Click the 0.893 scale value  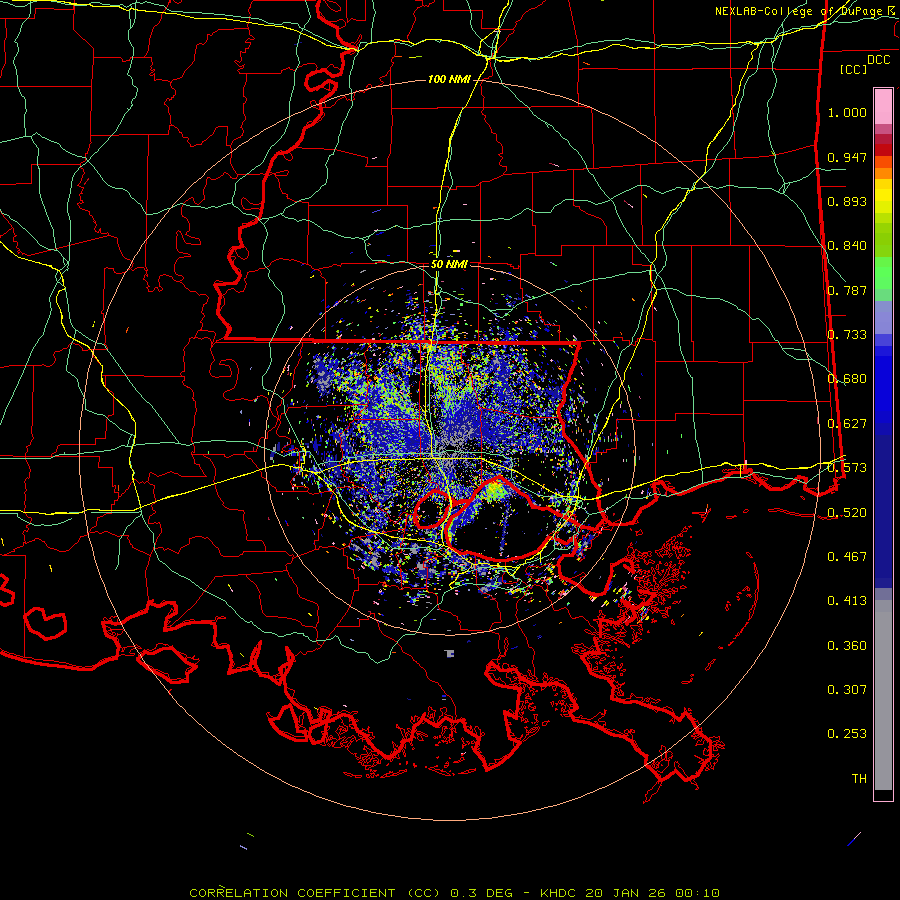847,201
